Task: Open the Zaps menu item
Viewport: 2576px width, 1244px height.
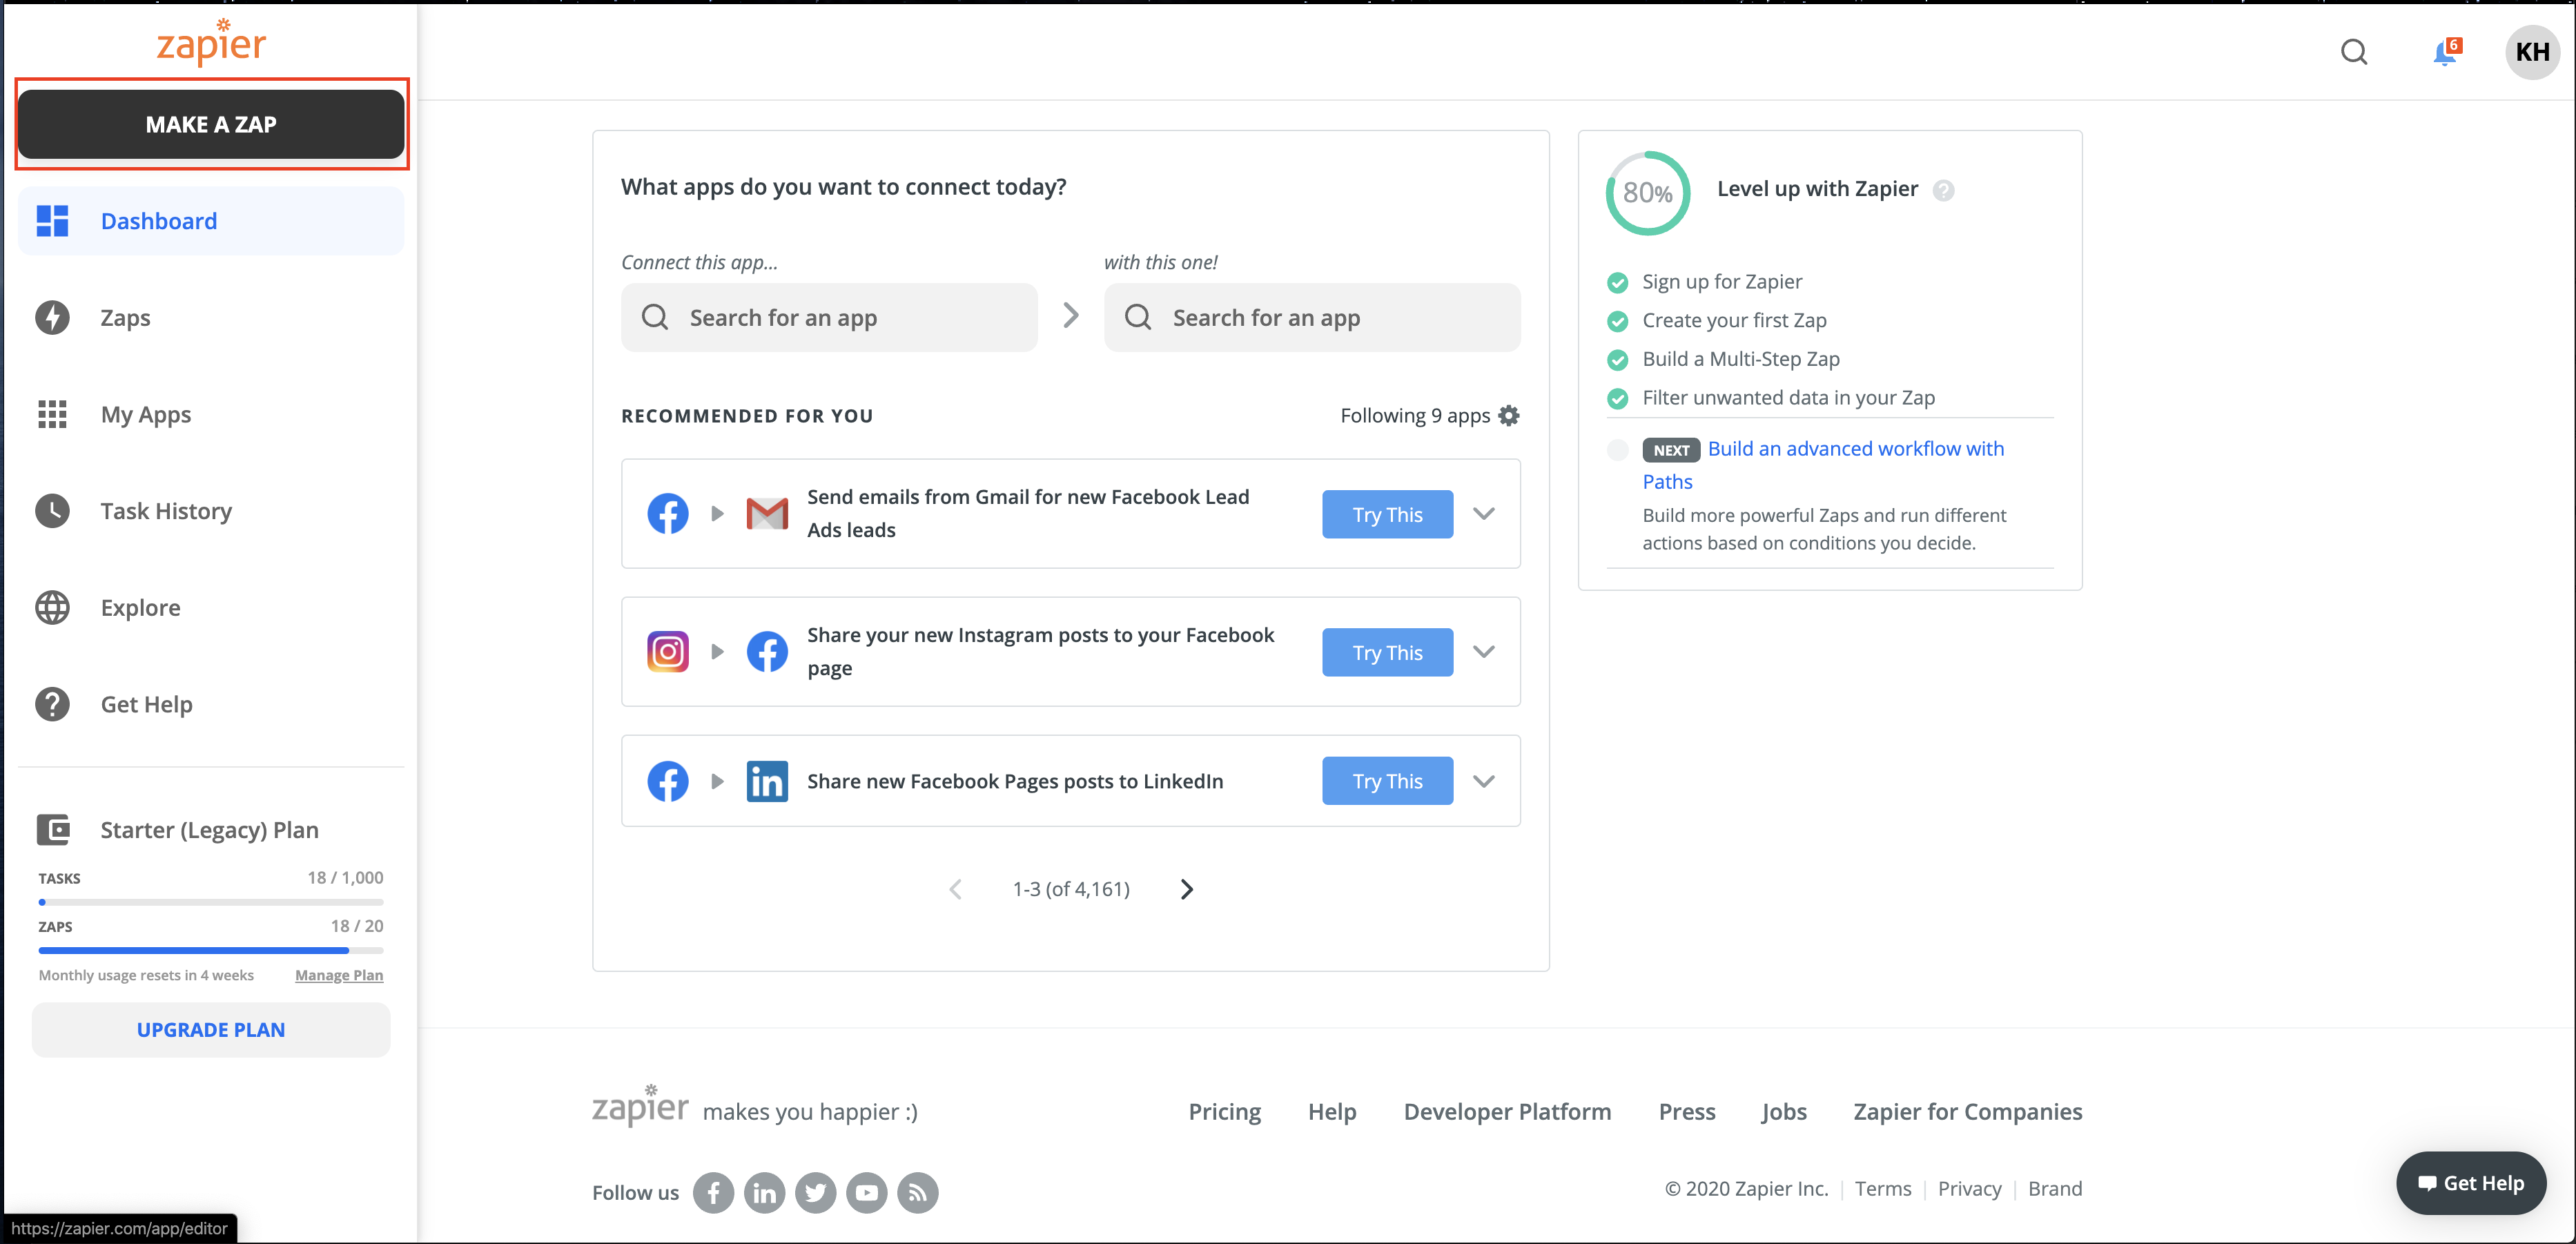Action: click(x=211, y=318)
